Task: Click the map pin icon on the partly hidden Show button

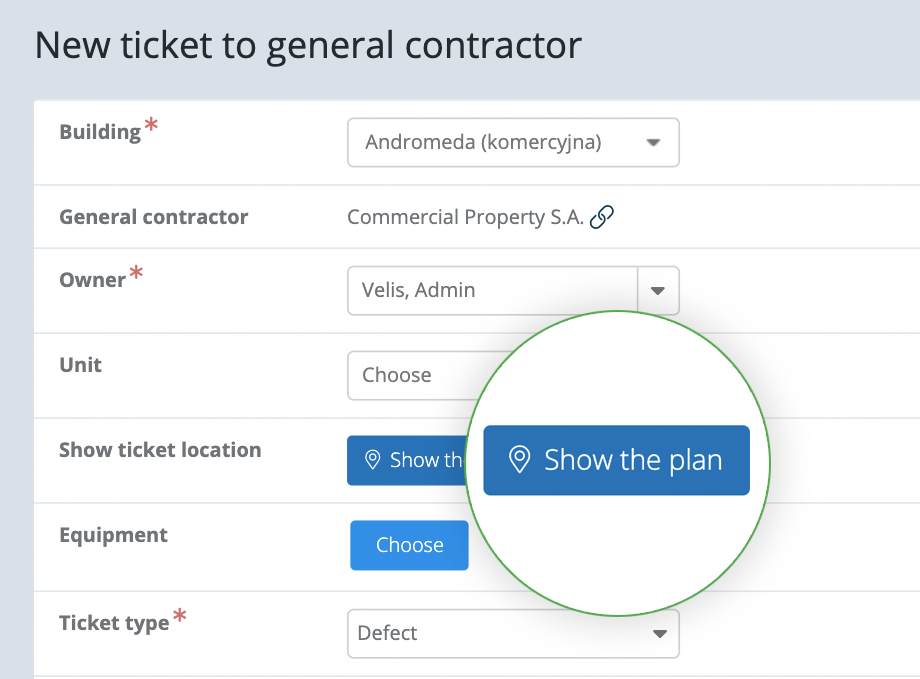Action: click(x=373, y=460)
